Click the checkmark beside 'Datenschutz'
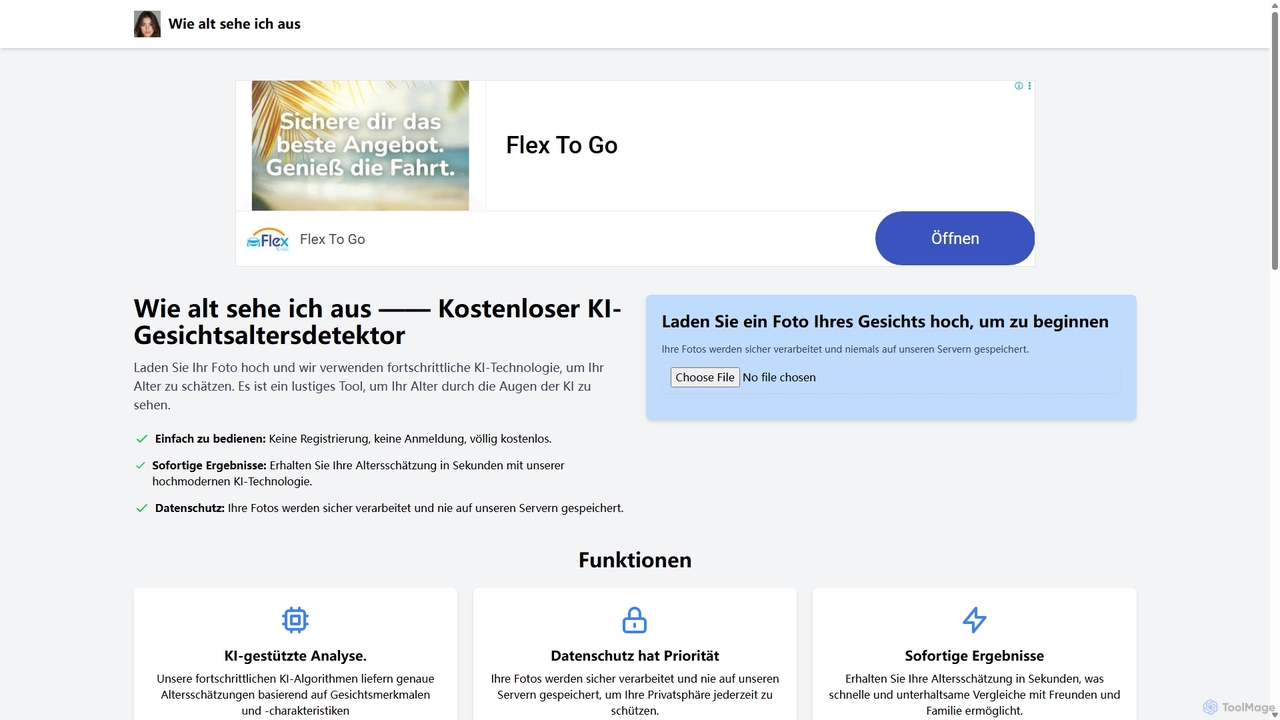This screenshot has width=1280, height=720. (x=141, y=508)
